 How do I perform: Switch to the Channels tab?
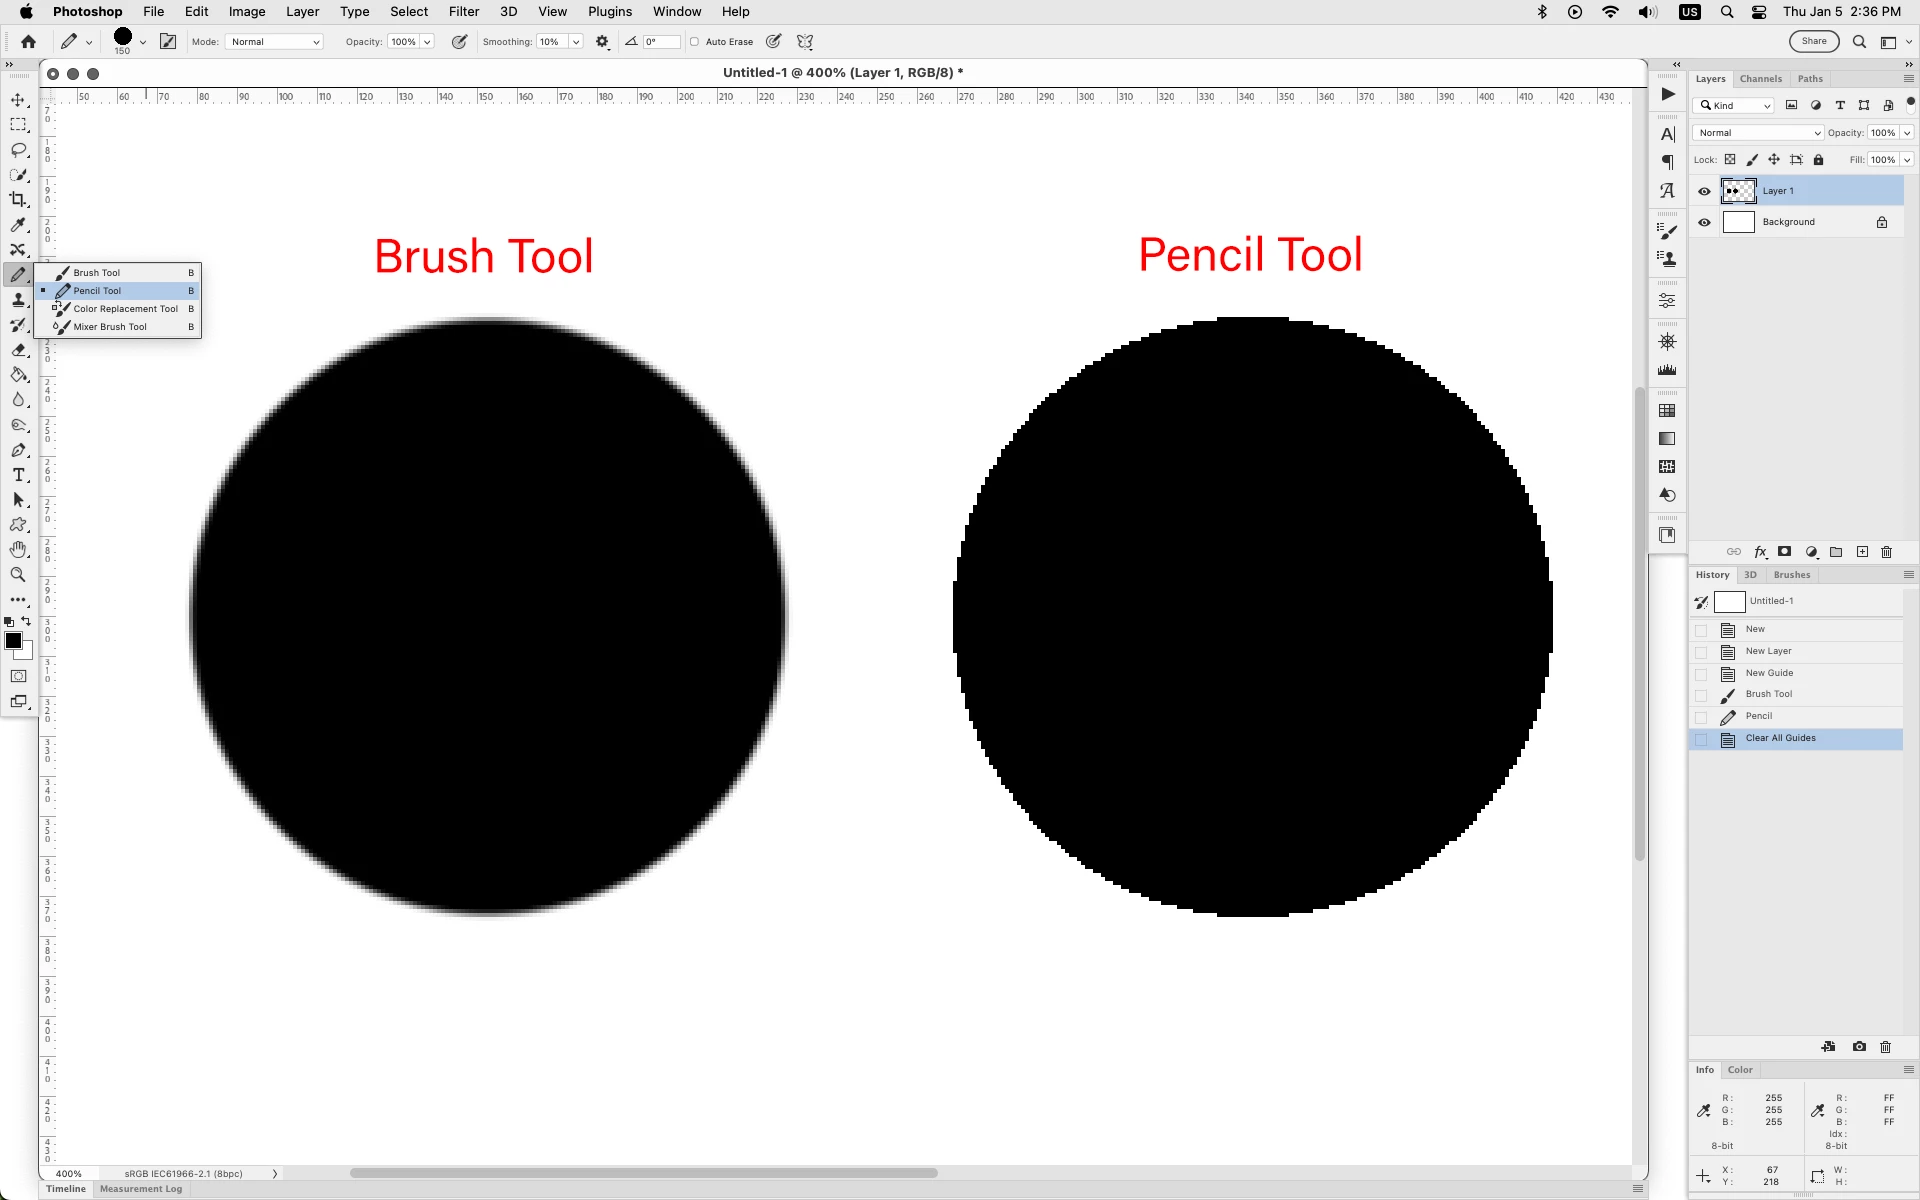tap(1760, 79)
